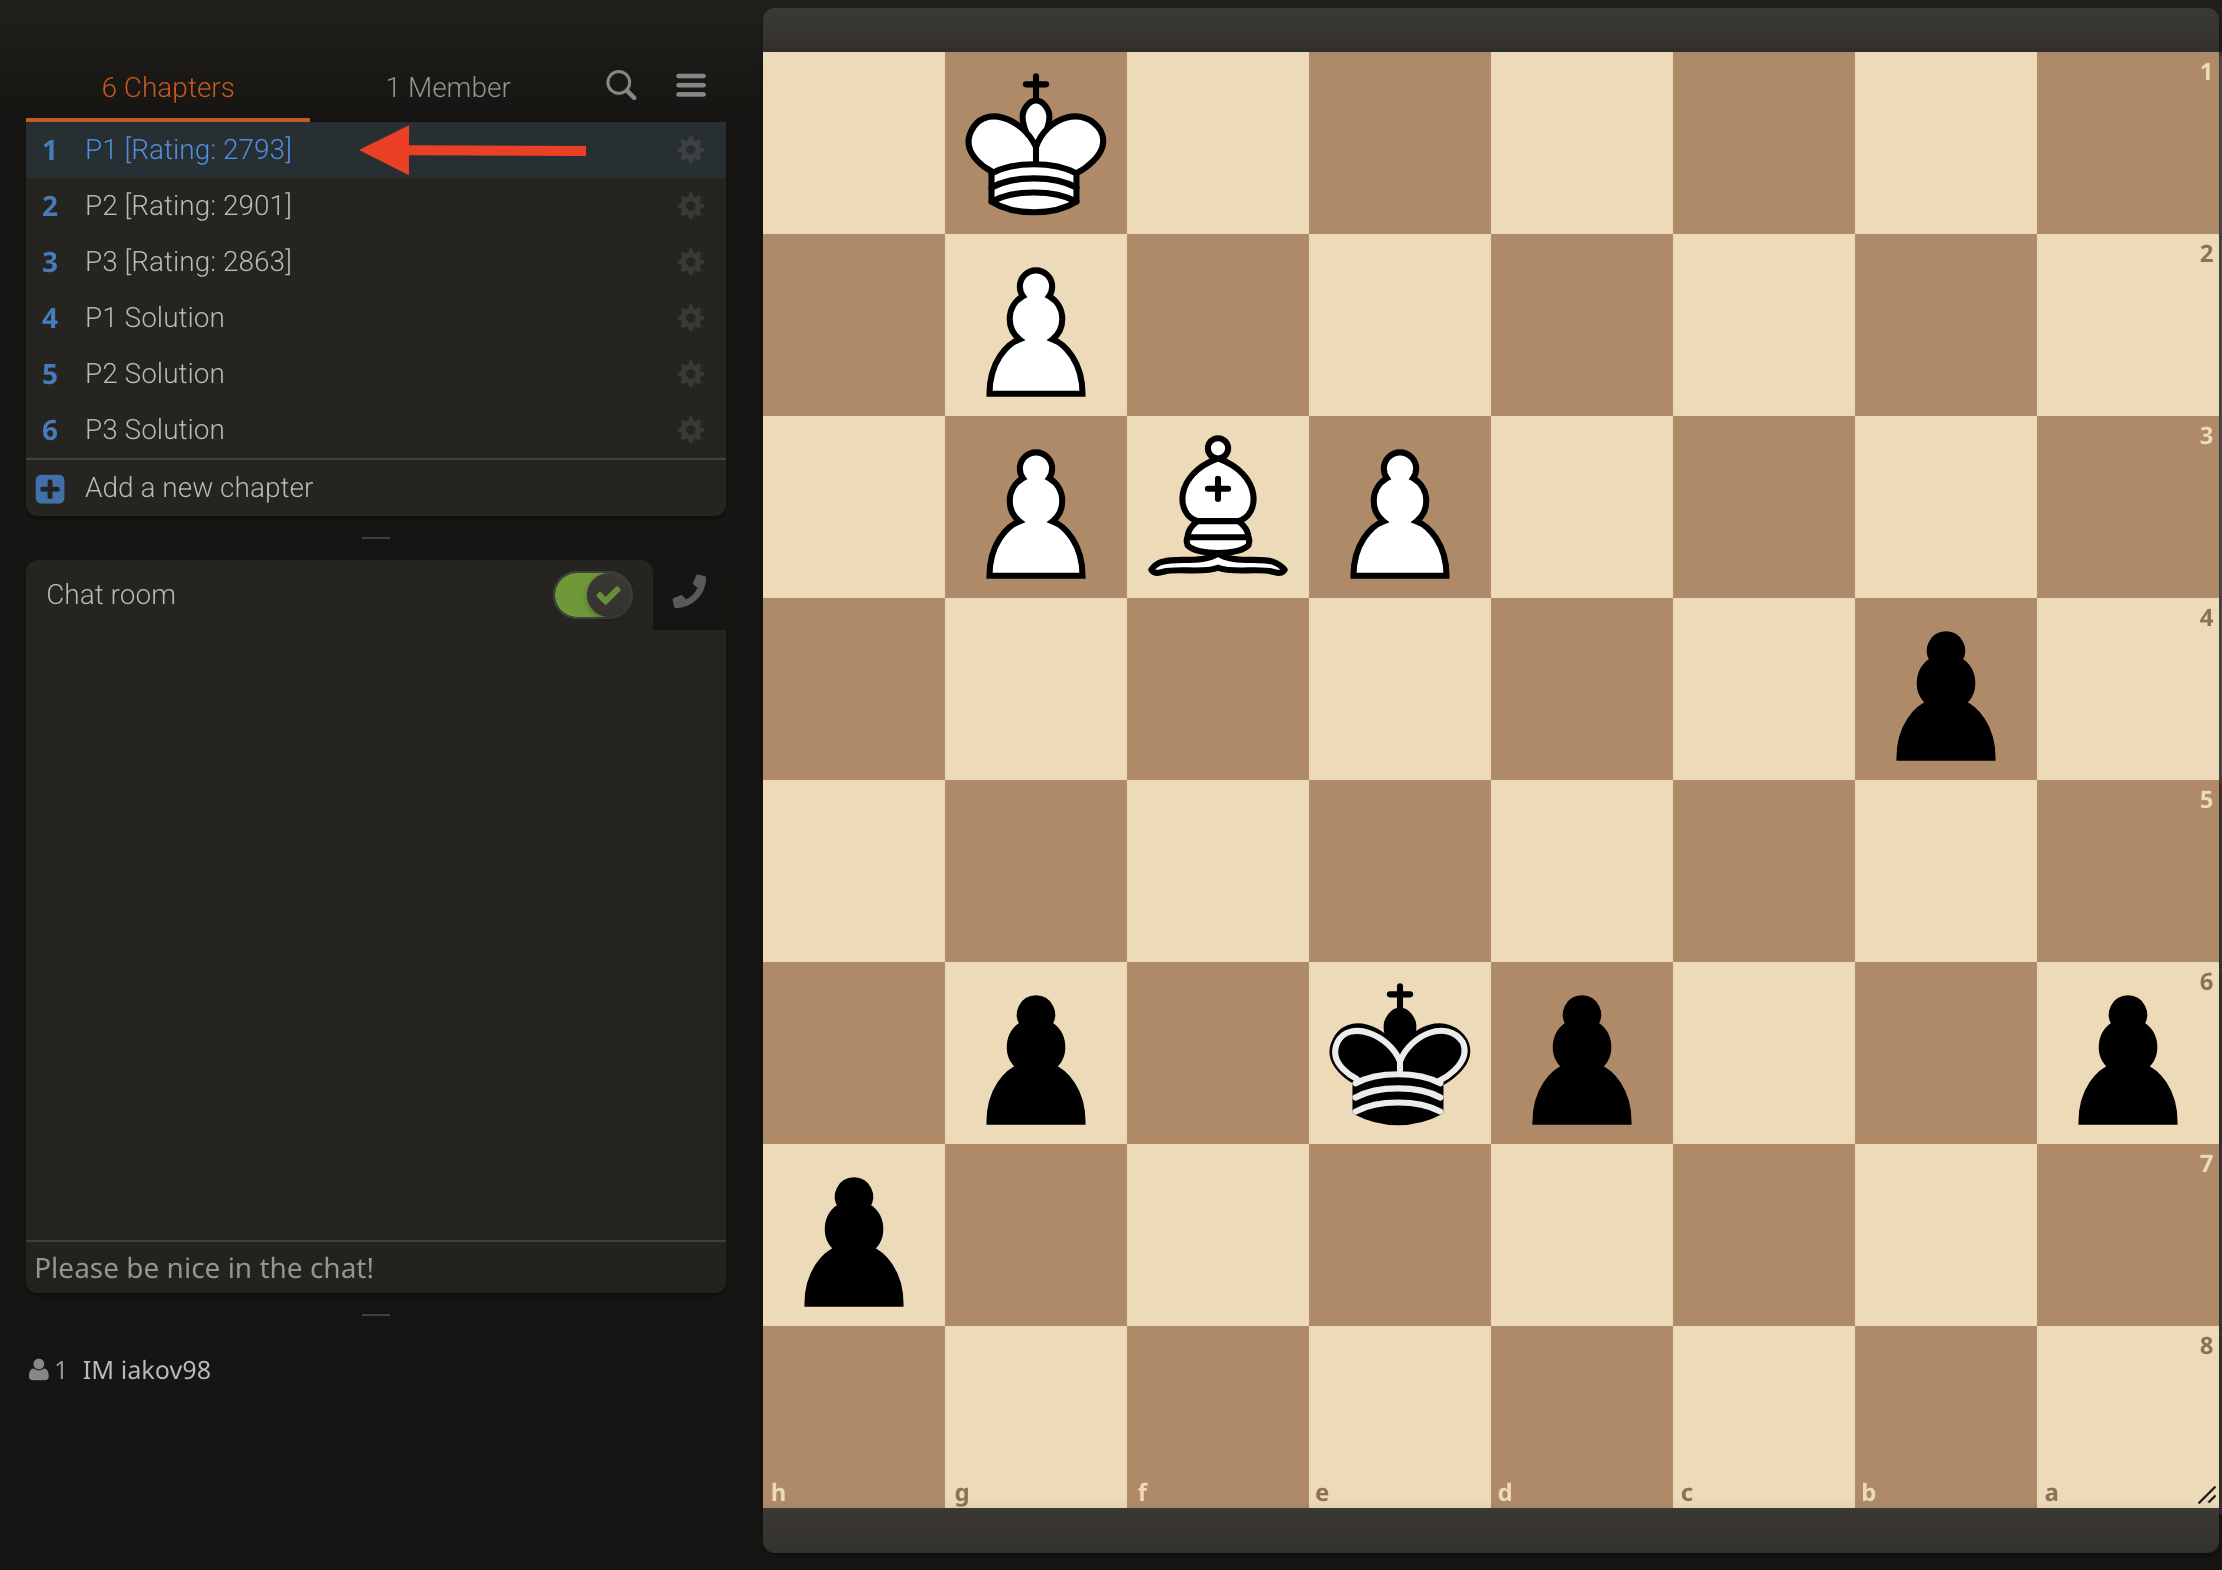Click the blue plus new chapter icon

[x=50, y=488]
